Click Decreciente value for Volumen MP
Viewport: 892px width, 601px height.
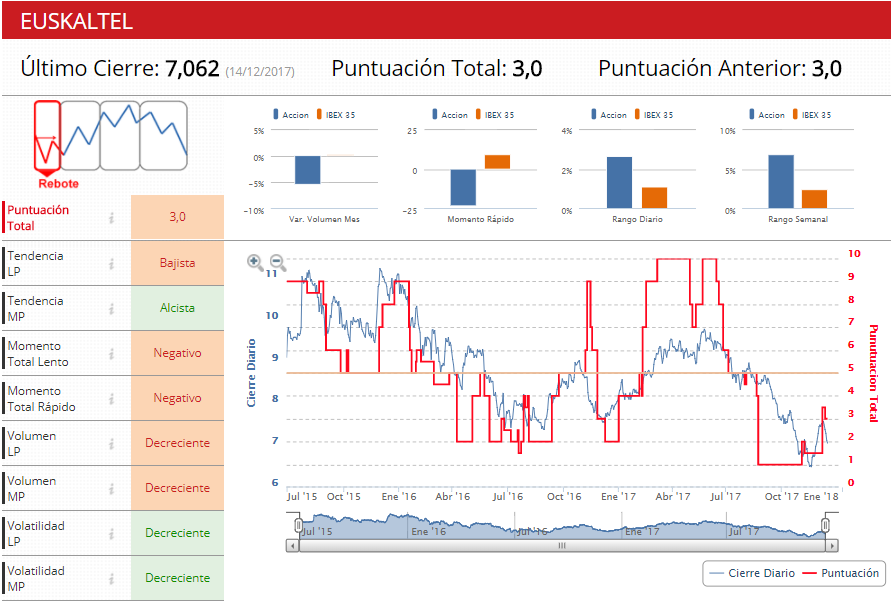(177, 488)
